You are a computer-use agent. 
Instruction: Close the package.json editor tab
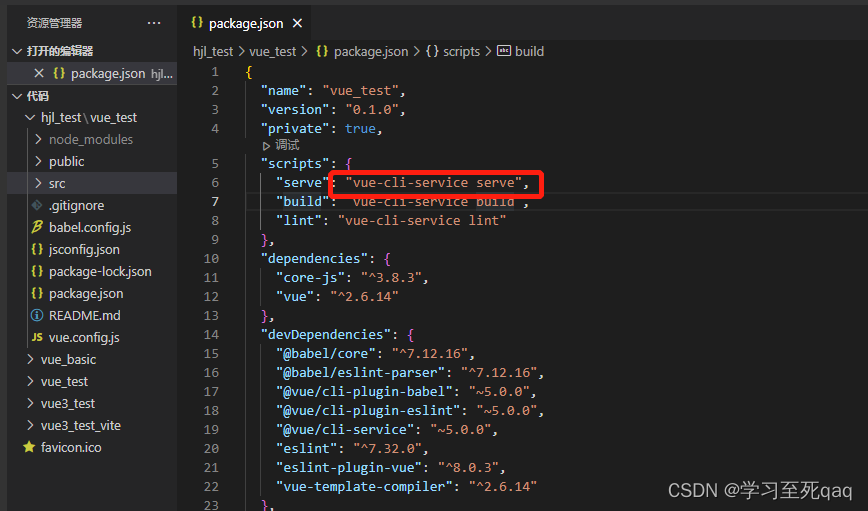(x=297, y=23)
